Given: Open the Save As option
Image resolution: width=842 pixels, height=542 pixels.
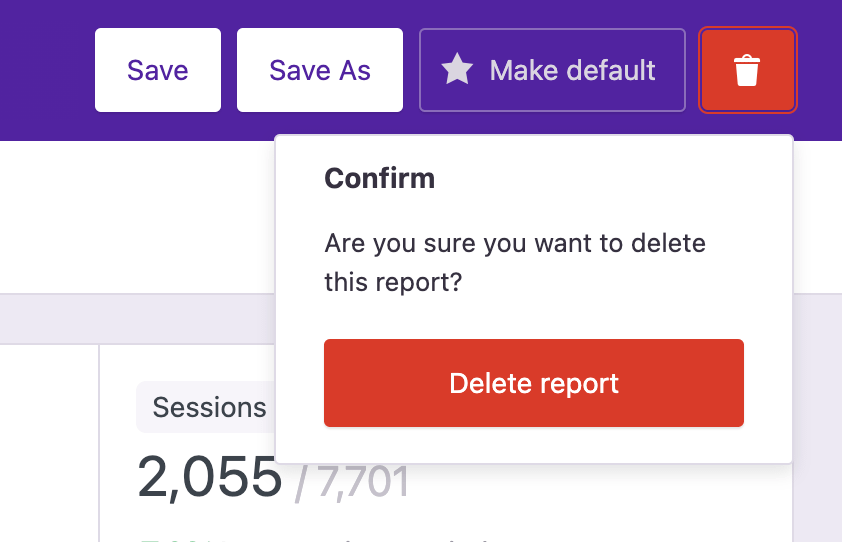Looking at the screenshot, I should 320,70.
